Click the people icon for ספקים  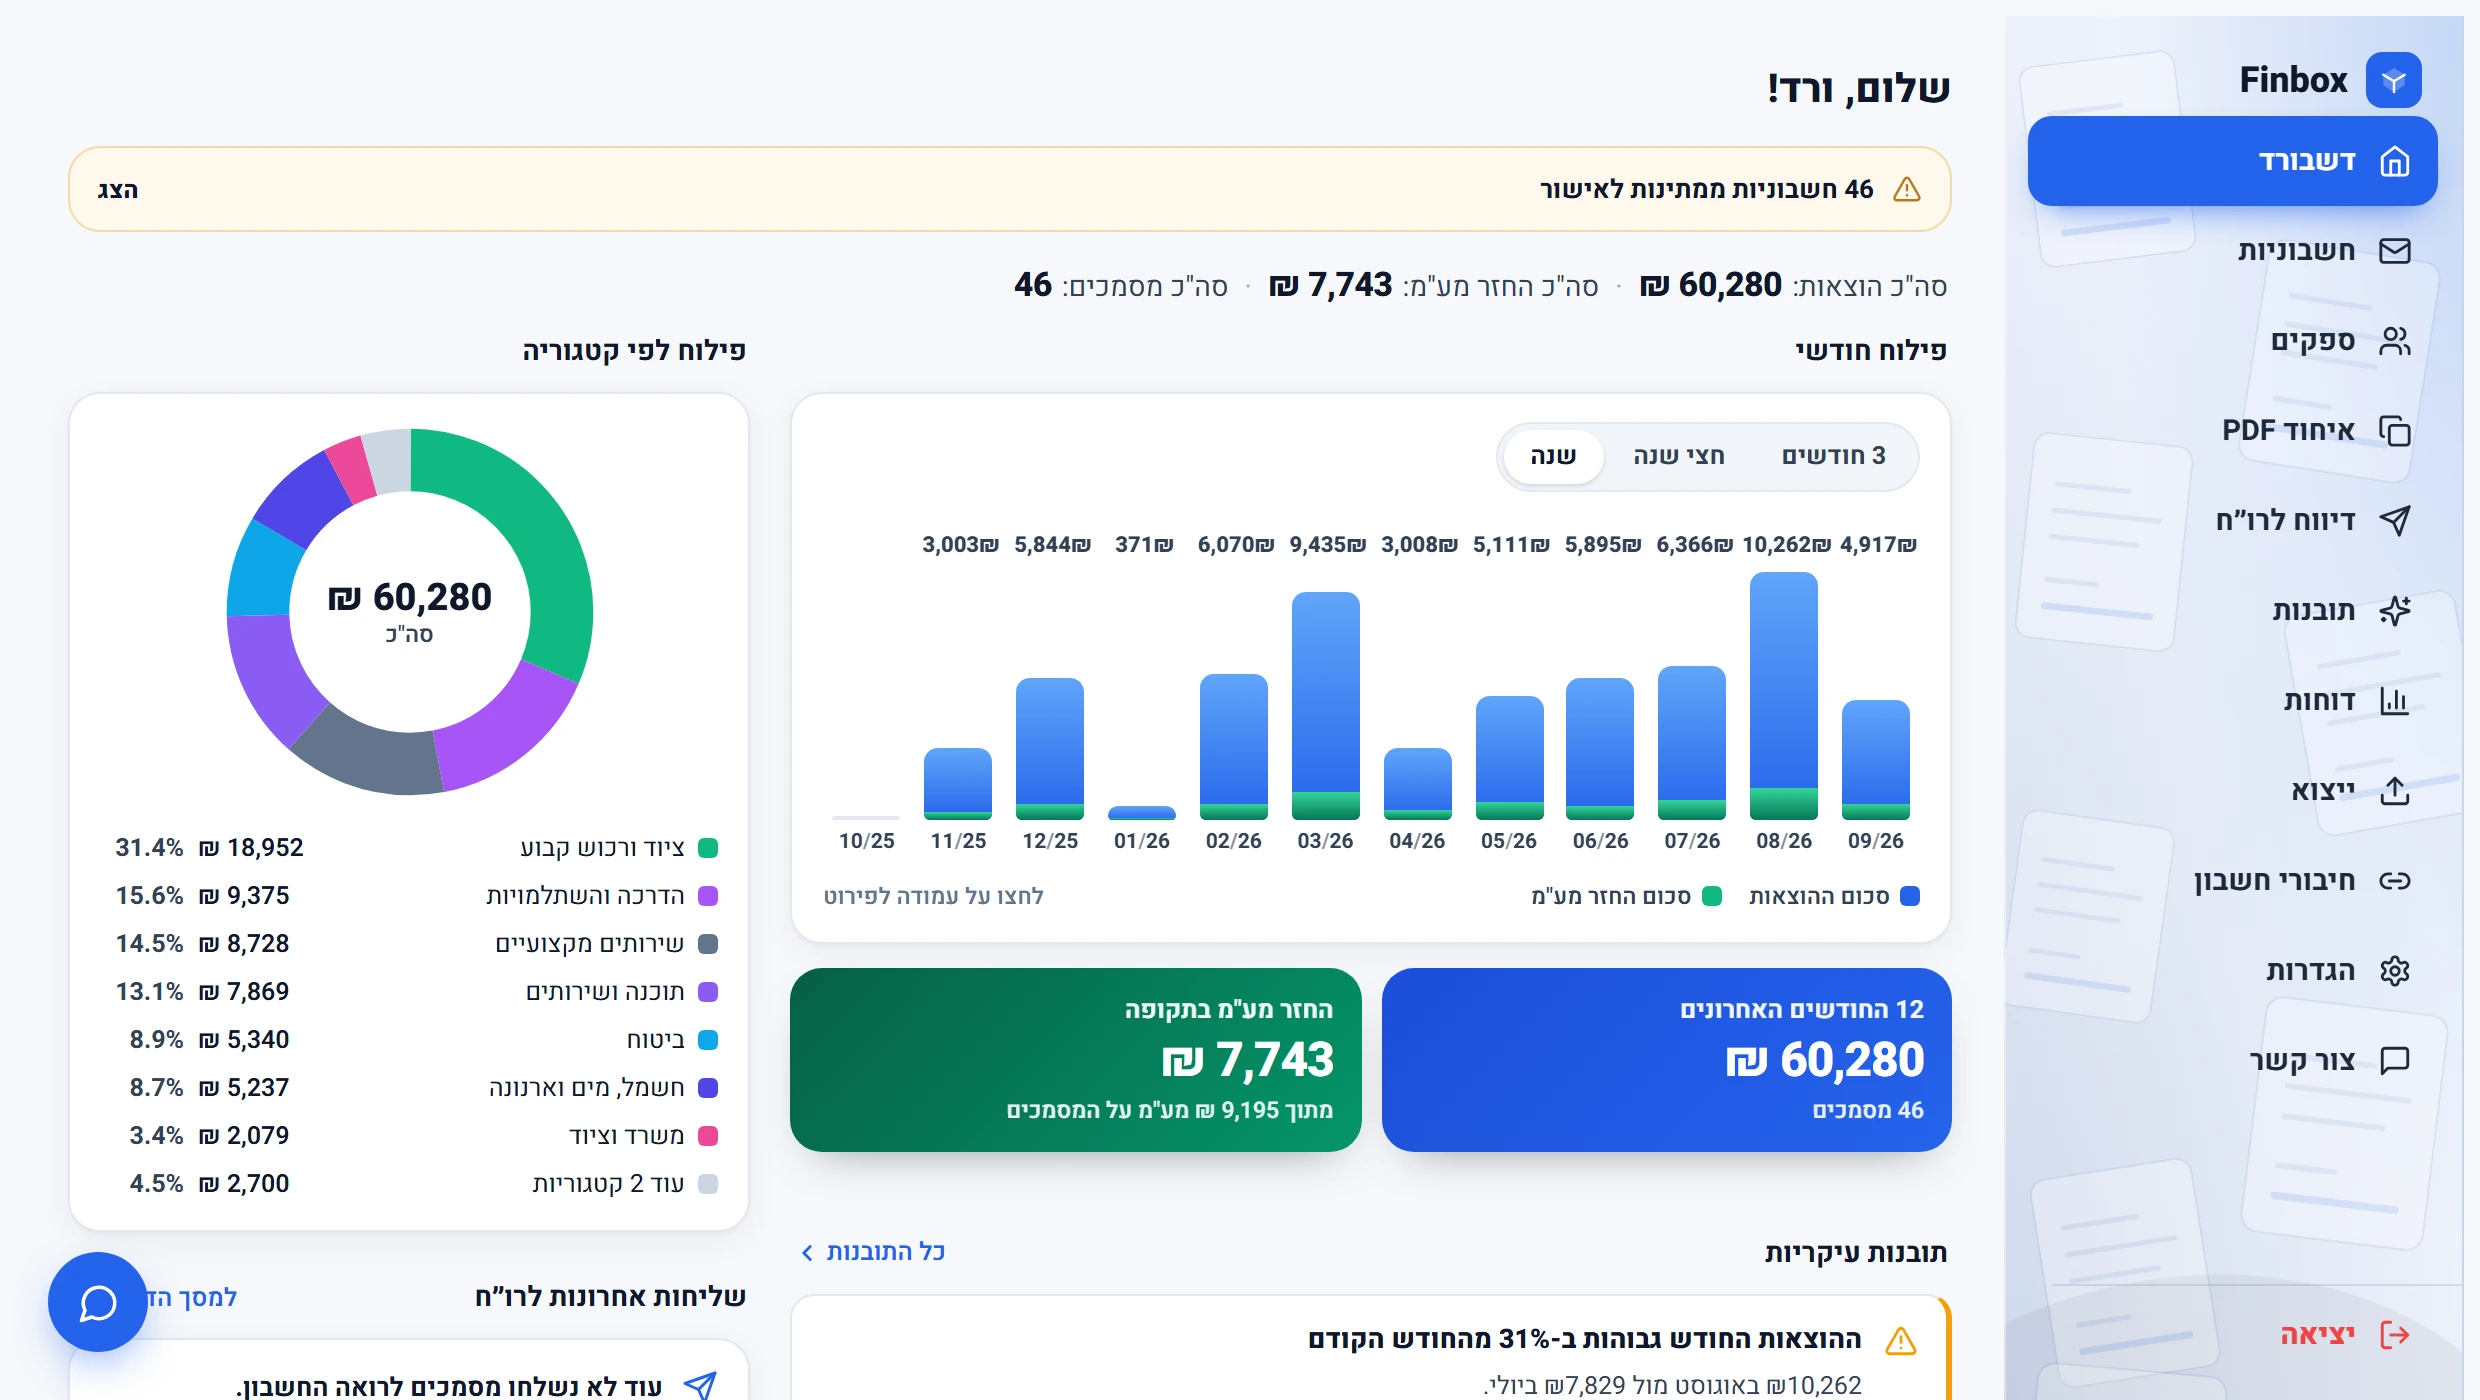(x=2394, y=341)
